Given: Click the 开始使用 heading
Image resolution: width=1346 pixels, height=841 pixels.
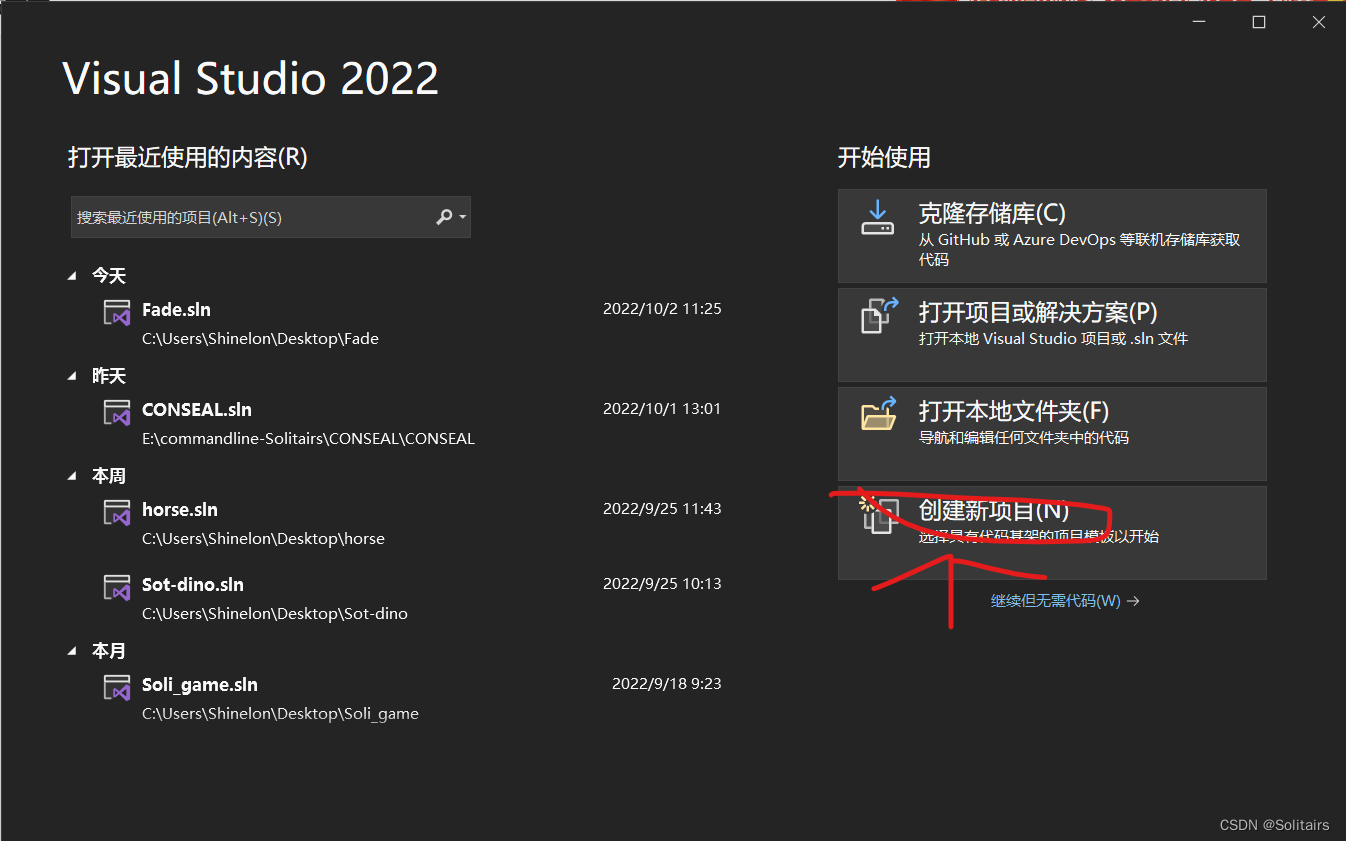Looking at the screenshot, I should (x=884, y=157).
